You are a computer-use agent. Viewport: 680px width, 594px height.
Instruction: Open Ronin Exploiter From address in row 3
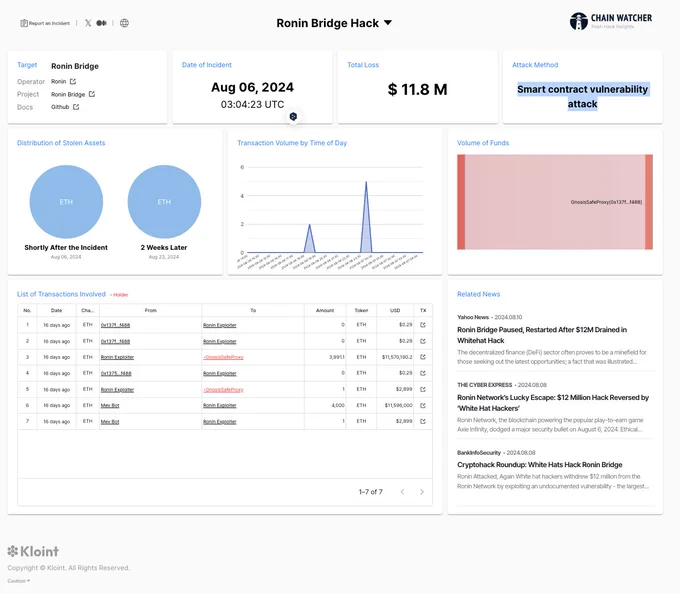point(117,357)
